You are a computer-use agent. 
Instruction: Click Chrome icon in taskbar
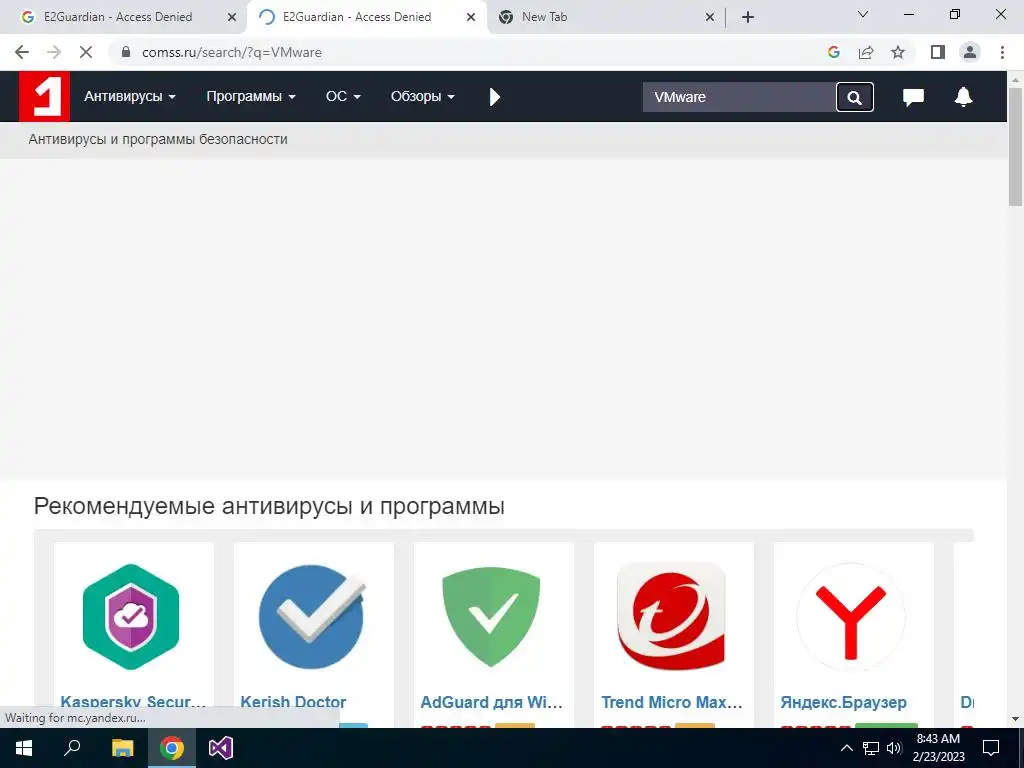tap(172, 748)
